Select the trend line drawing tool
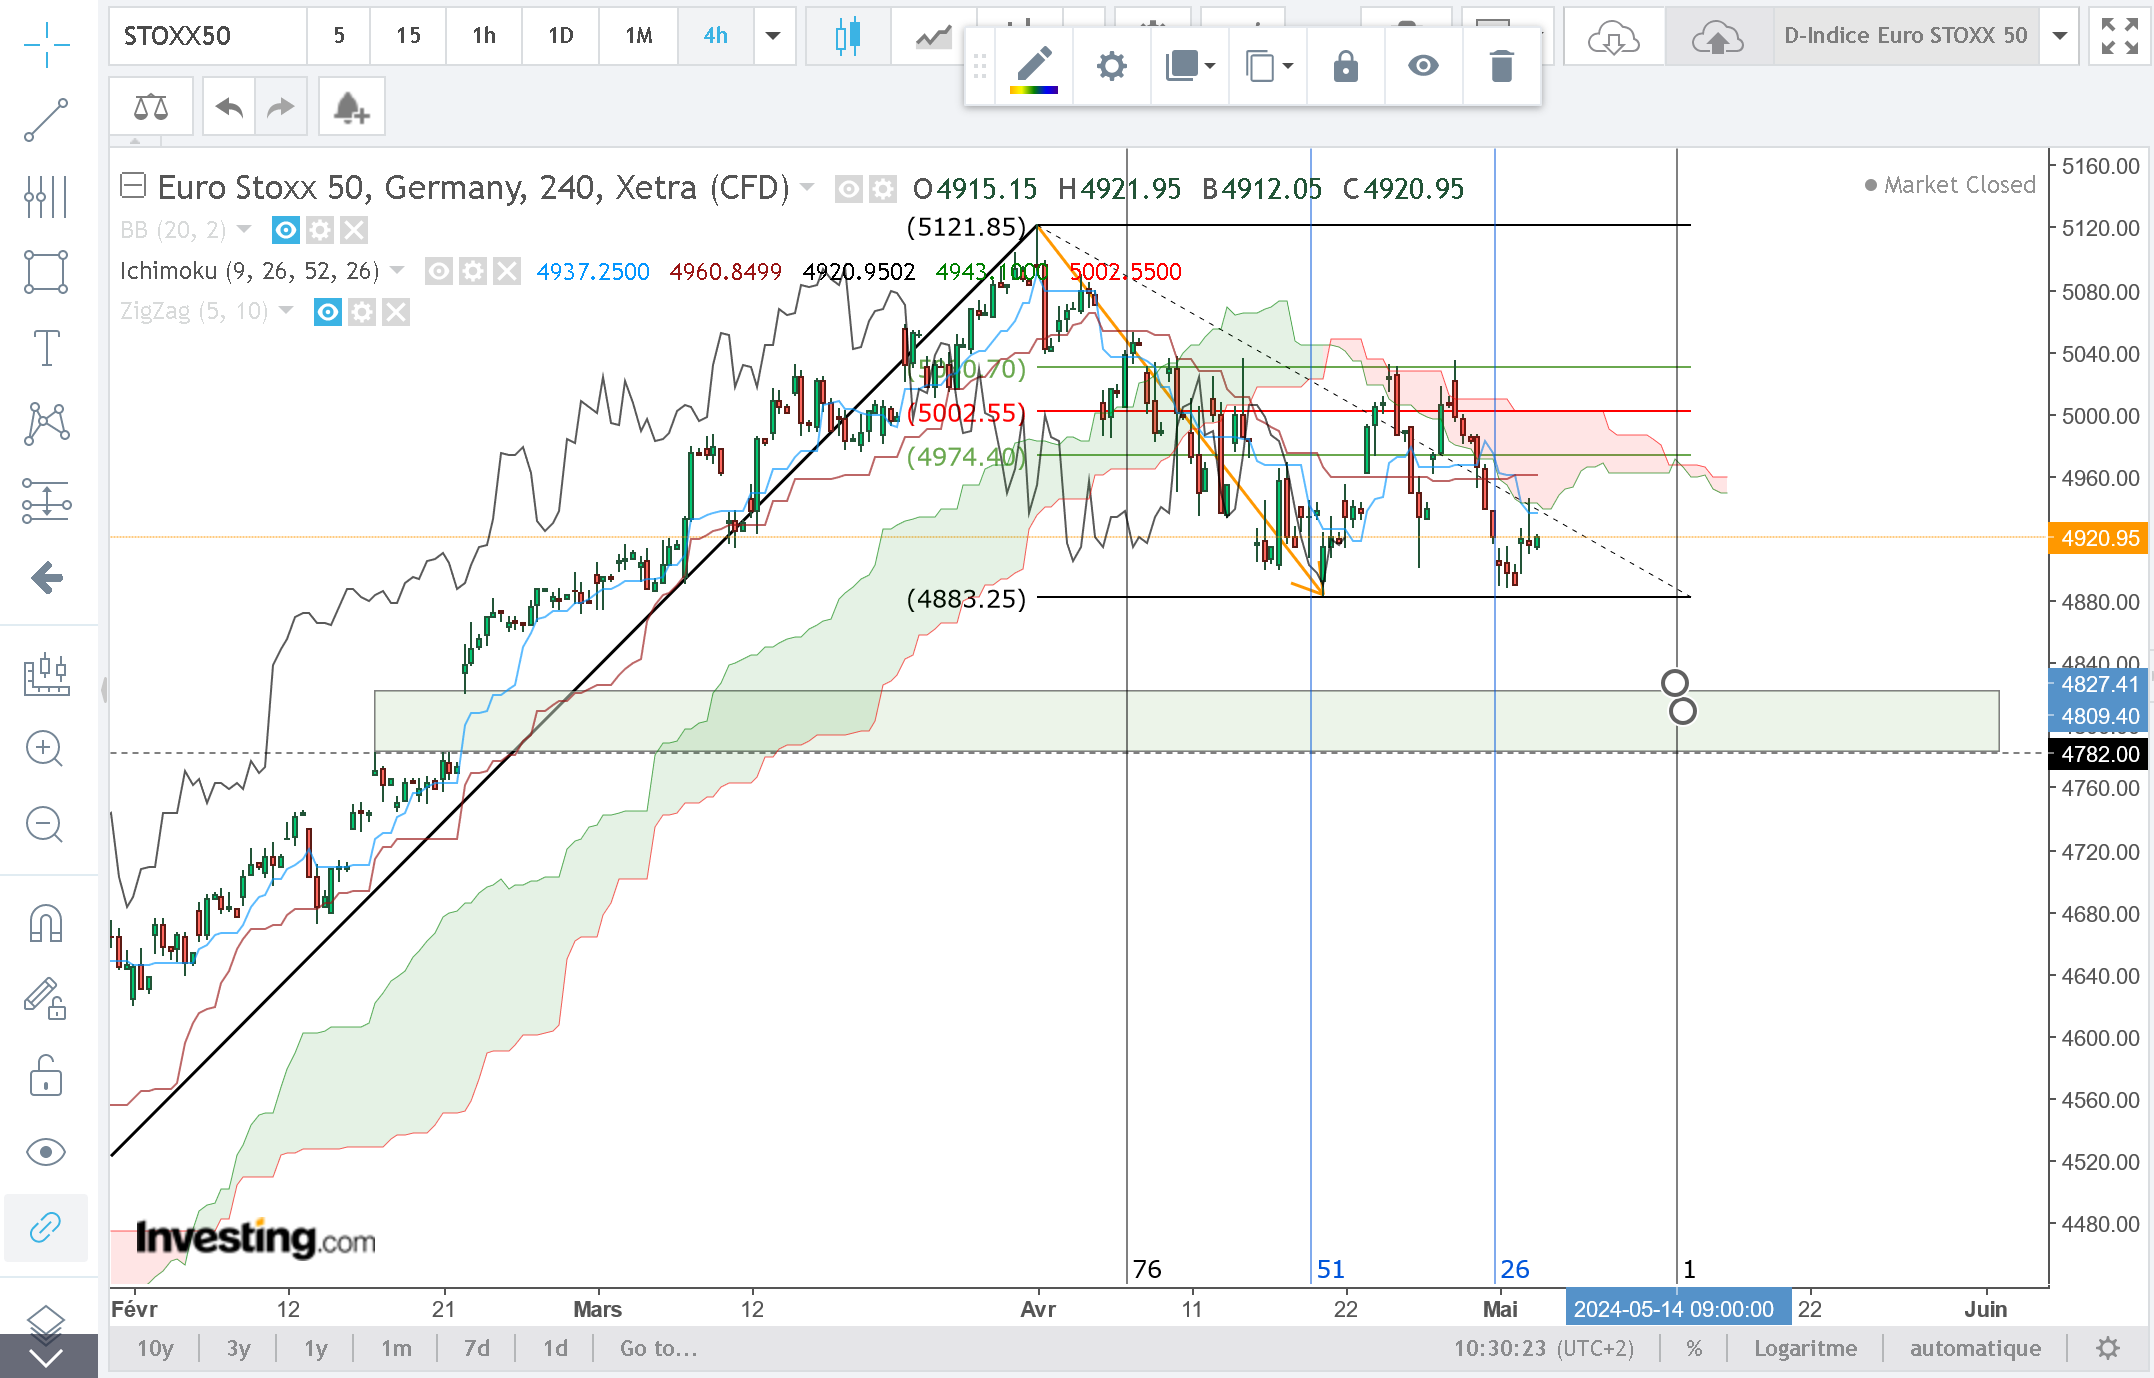Viewport: 2154px width, 1378px height. point(46,120)
